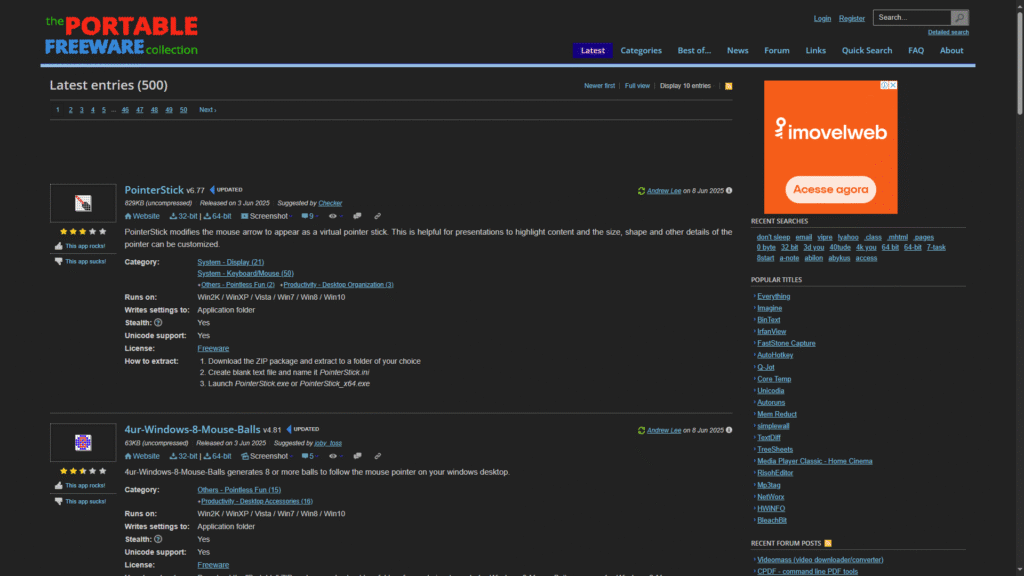Click the PointerStick app thumbnail

pos(83,203)
